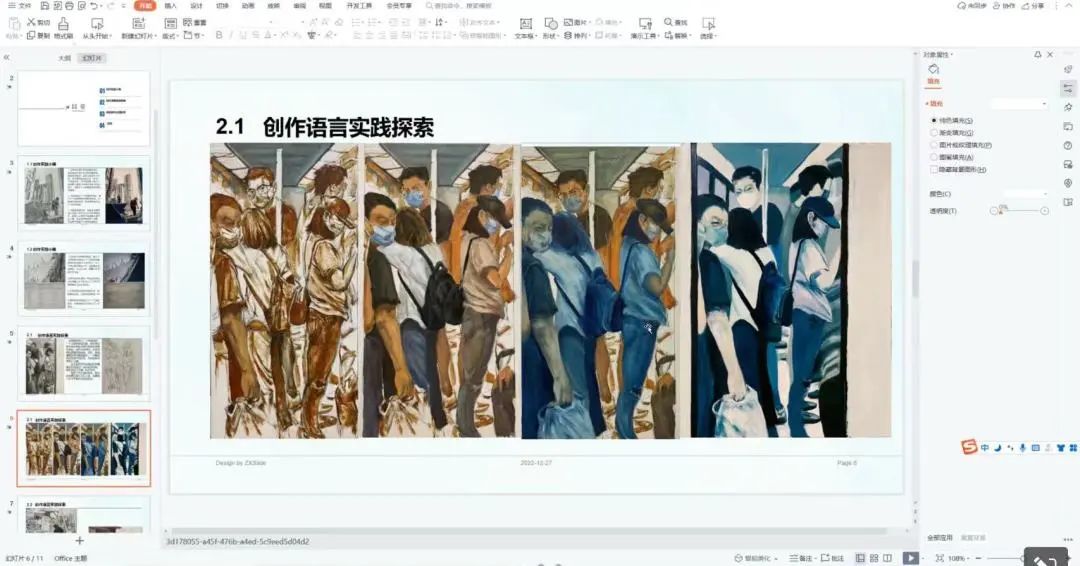Select the Solid fill (纯色填充) radio button
Viewport: 1080px width, 566px height.
click(x=934, y=120)
